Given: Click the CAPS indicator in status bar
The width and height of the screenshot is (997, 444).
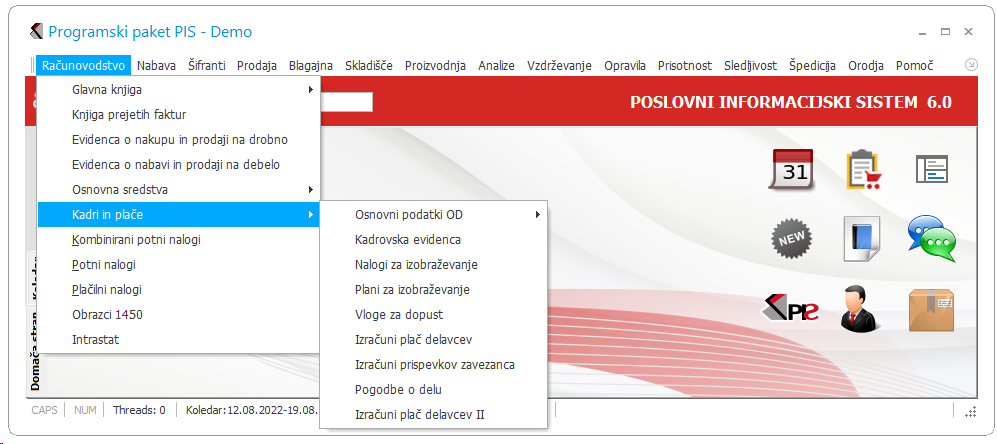Looking at the screenshot, I should (x=45, y=410).
